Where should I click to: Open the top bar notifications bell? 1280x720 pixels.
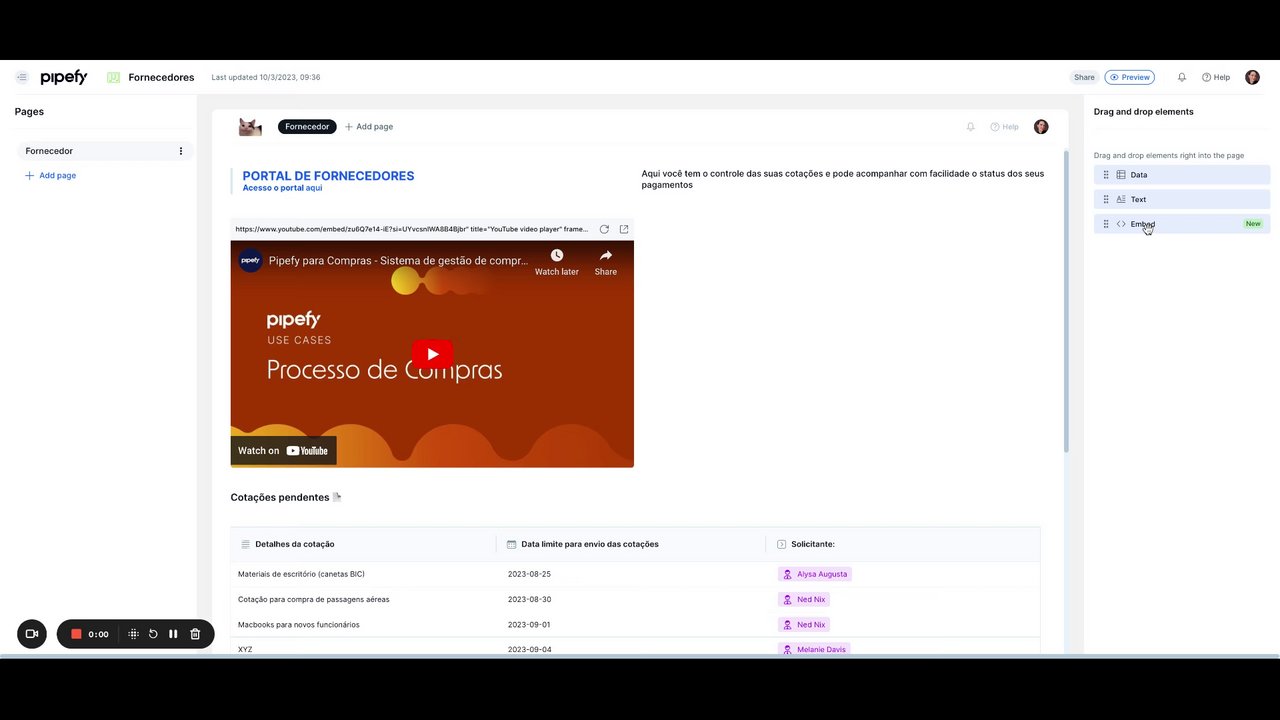[x=1182, y=77]
